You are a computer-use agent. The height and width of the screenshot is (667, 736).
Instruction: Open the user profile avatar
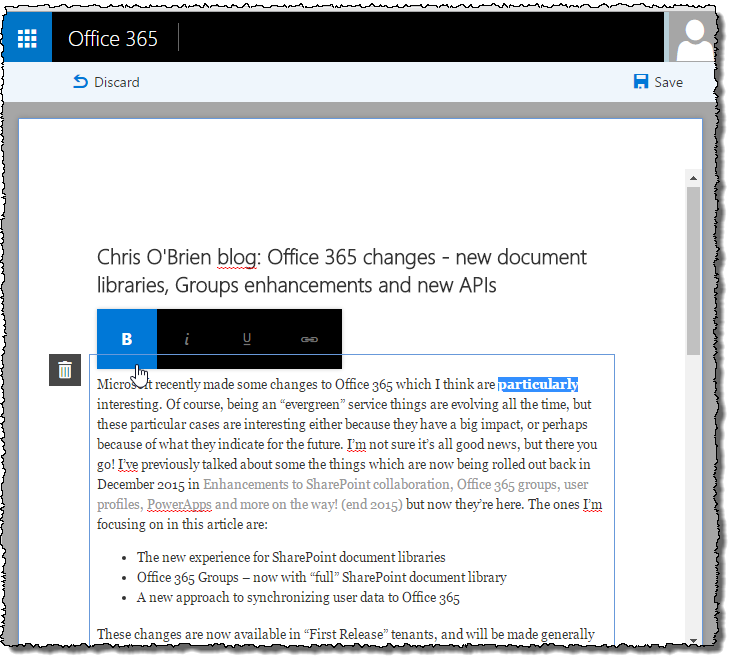(693, 38)
